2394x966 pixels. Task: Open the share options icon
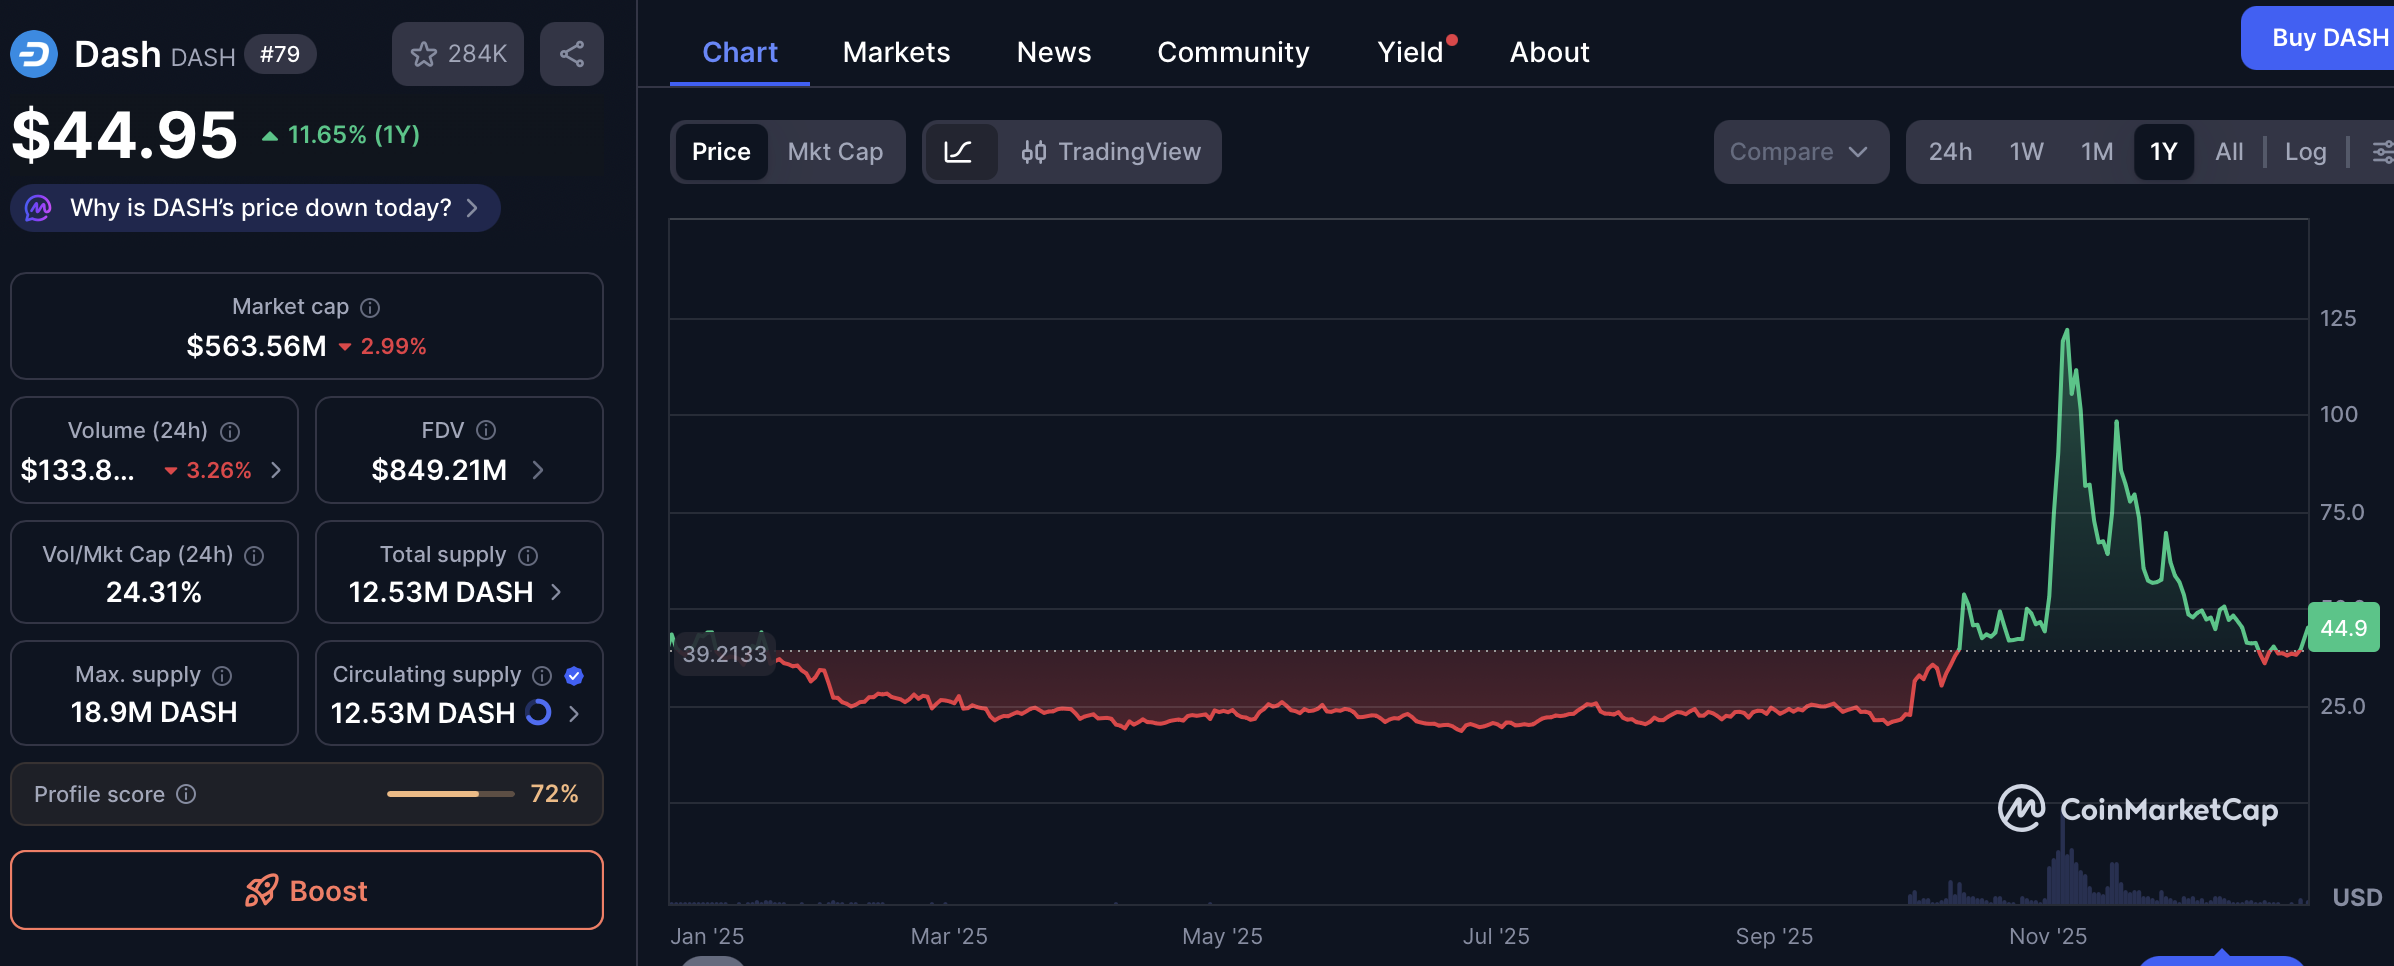point(571,54)
